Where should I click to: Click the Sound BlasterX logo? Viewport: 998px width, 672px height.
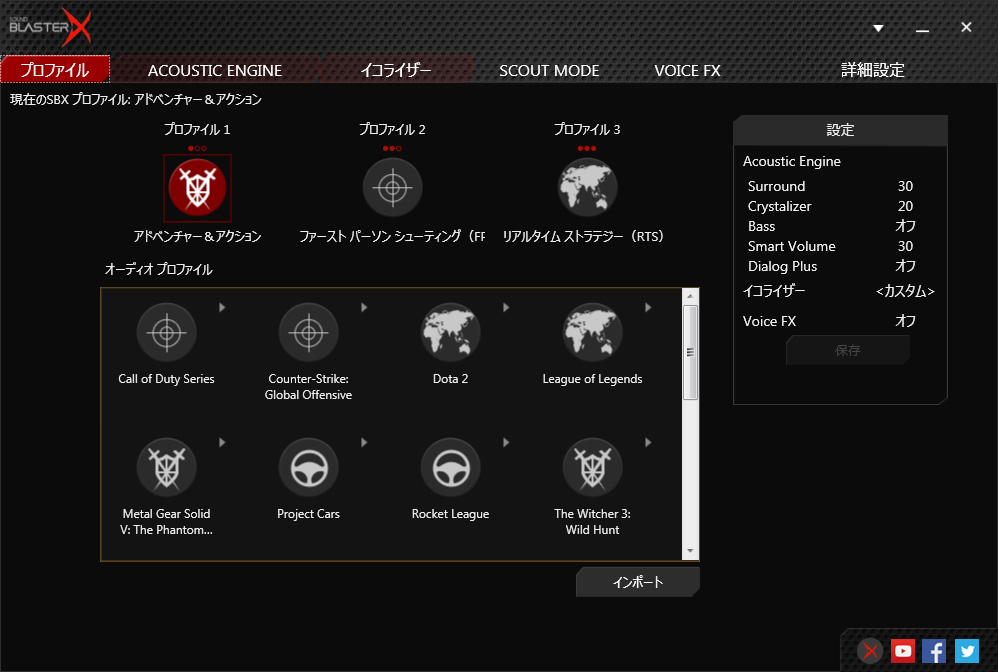50,27
